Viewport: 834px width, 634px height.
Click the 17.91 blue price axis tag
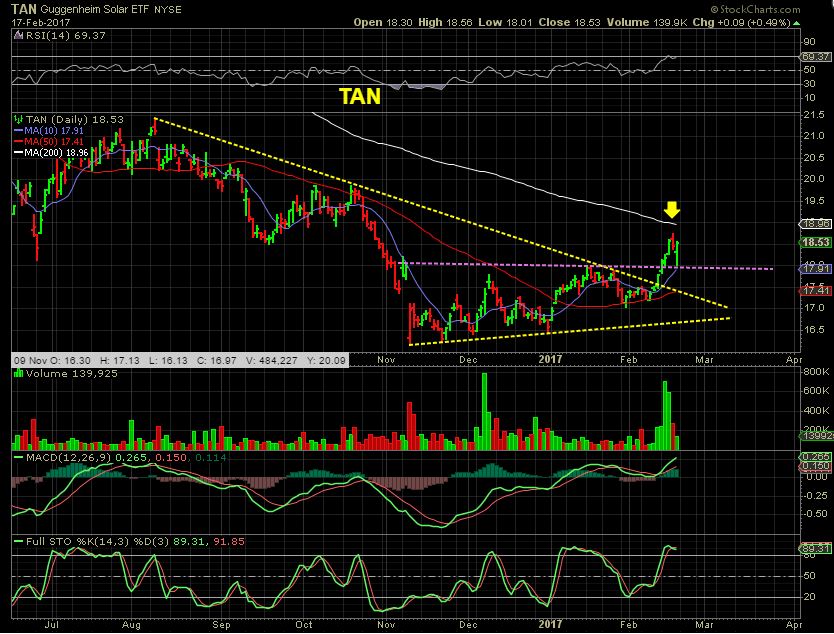816,269
